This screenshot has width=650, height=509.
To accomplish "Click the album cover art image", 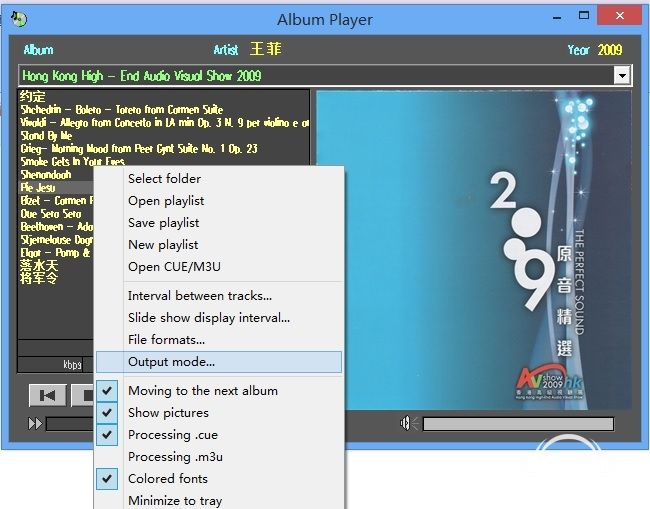I will (474, 250).
